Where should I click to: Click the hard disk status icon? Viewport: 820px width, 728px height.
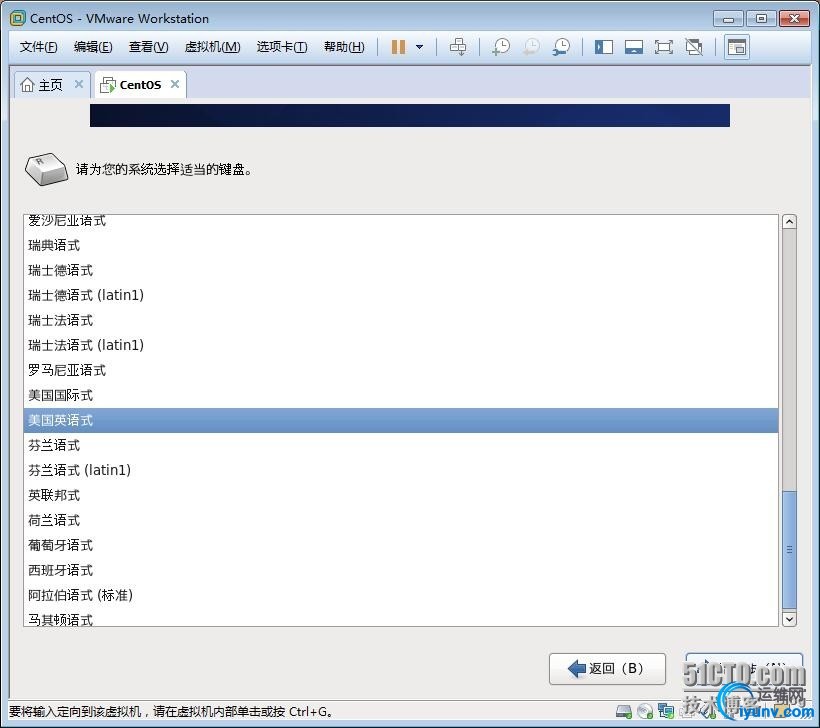point(624,711)
